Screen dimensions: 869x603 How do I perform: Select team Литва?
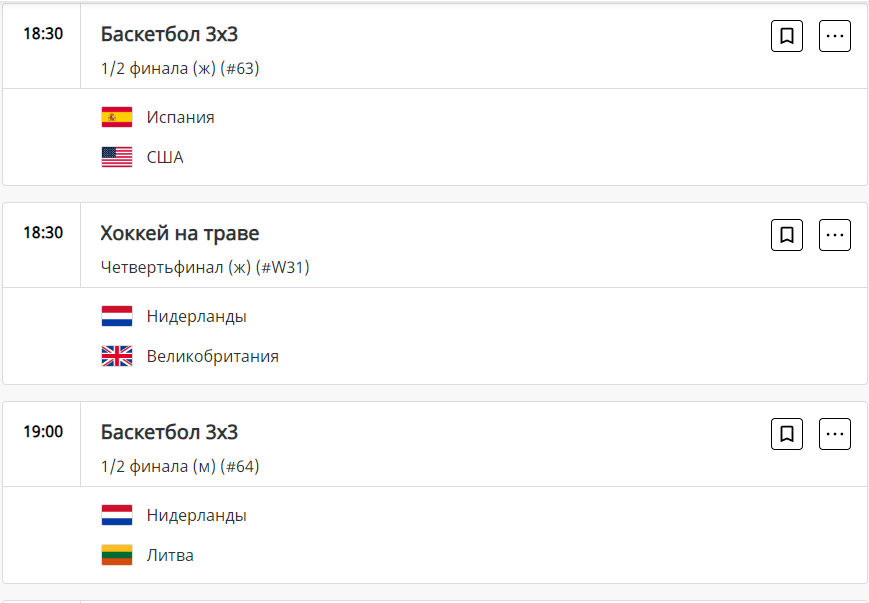(x=170, y=555)
